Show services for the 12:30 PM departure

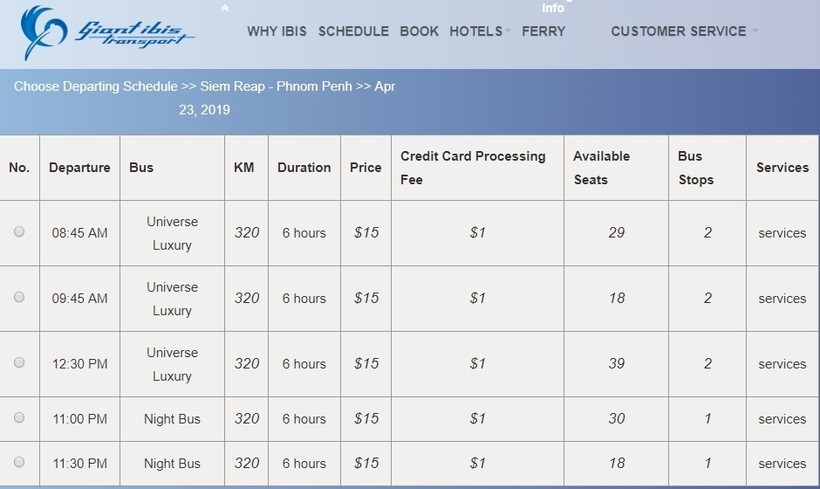click(x=781, y=364)
